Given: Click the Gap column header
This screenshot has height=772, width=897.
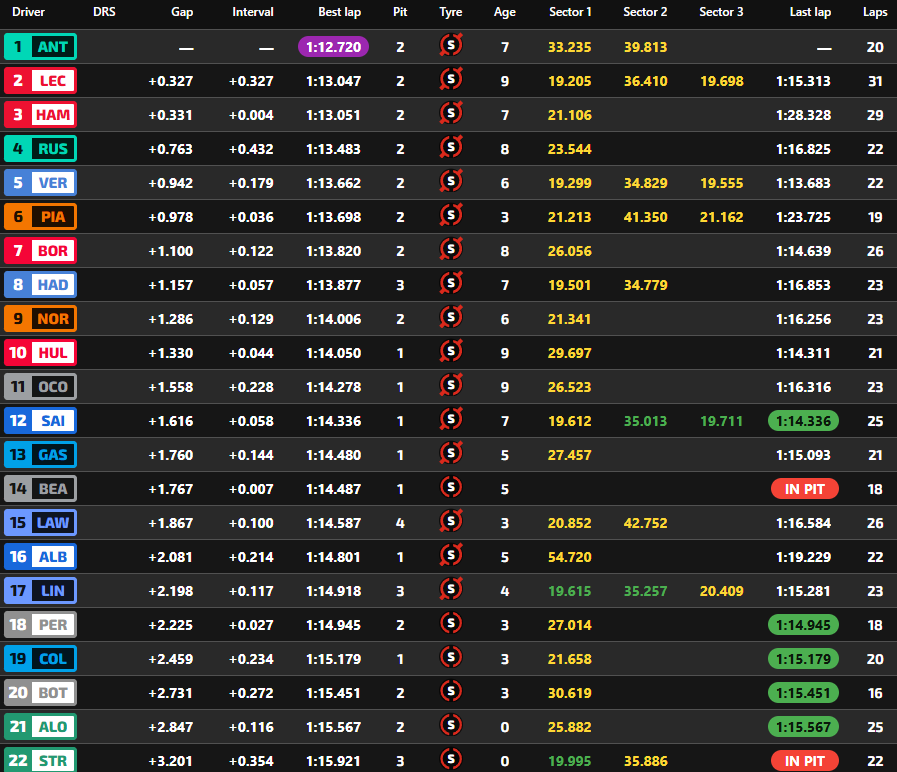Looking at the screenshot, I should (182, 12).
